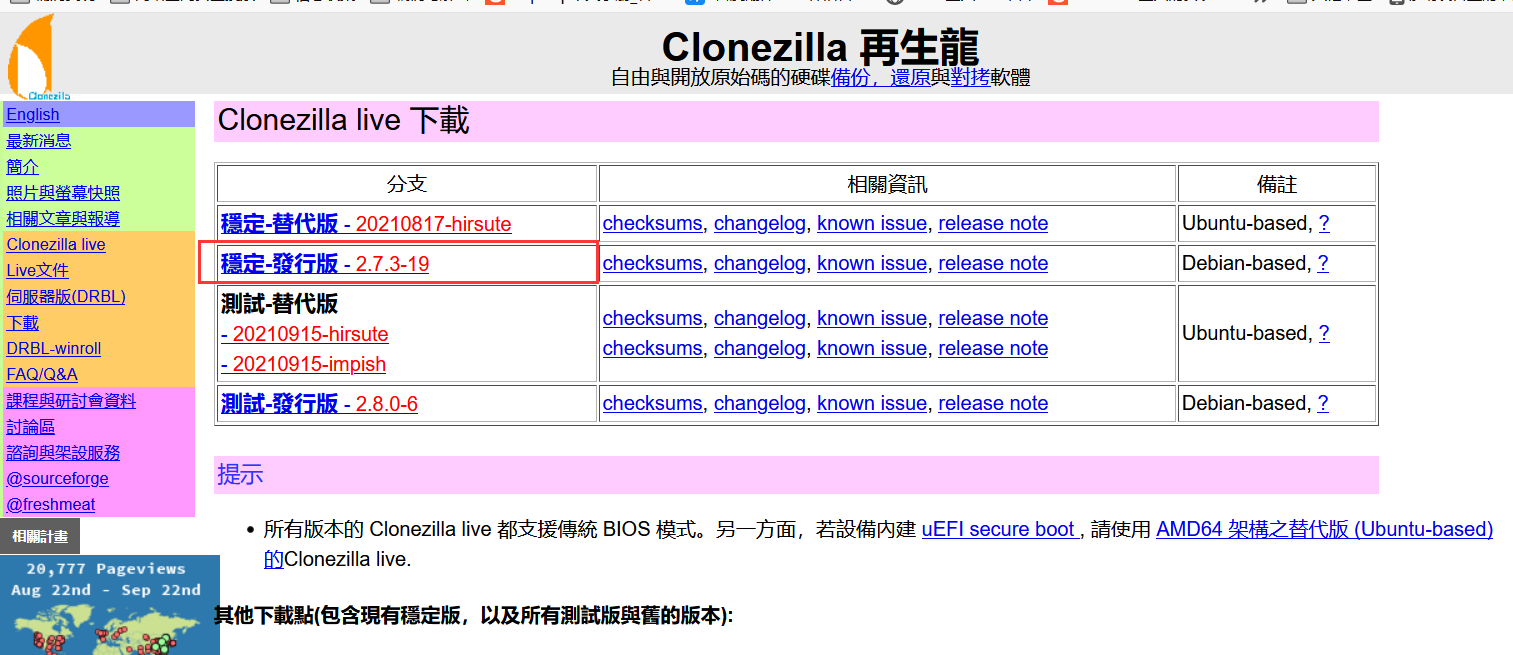Click the 其他下載點 paragraph heading
The height and width of the screenshot is (655, 1513).
pyautogui.click(x=474, y=616)
